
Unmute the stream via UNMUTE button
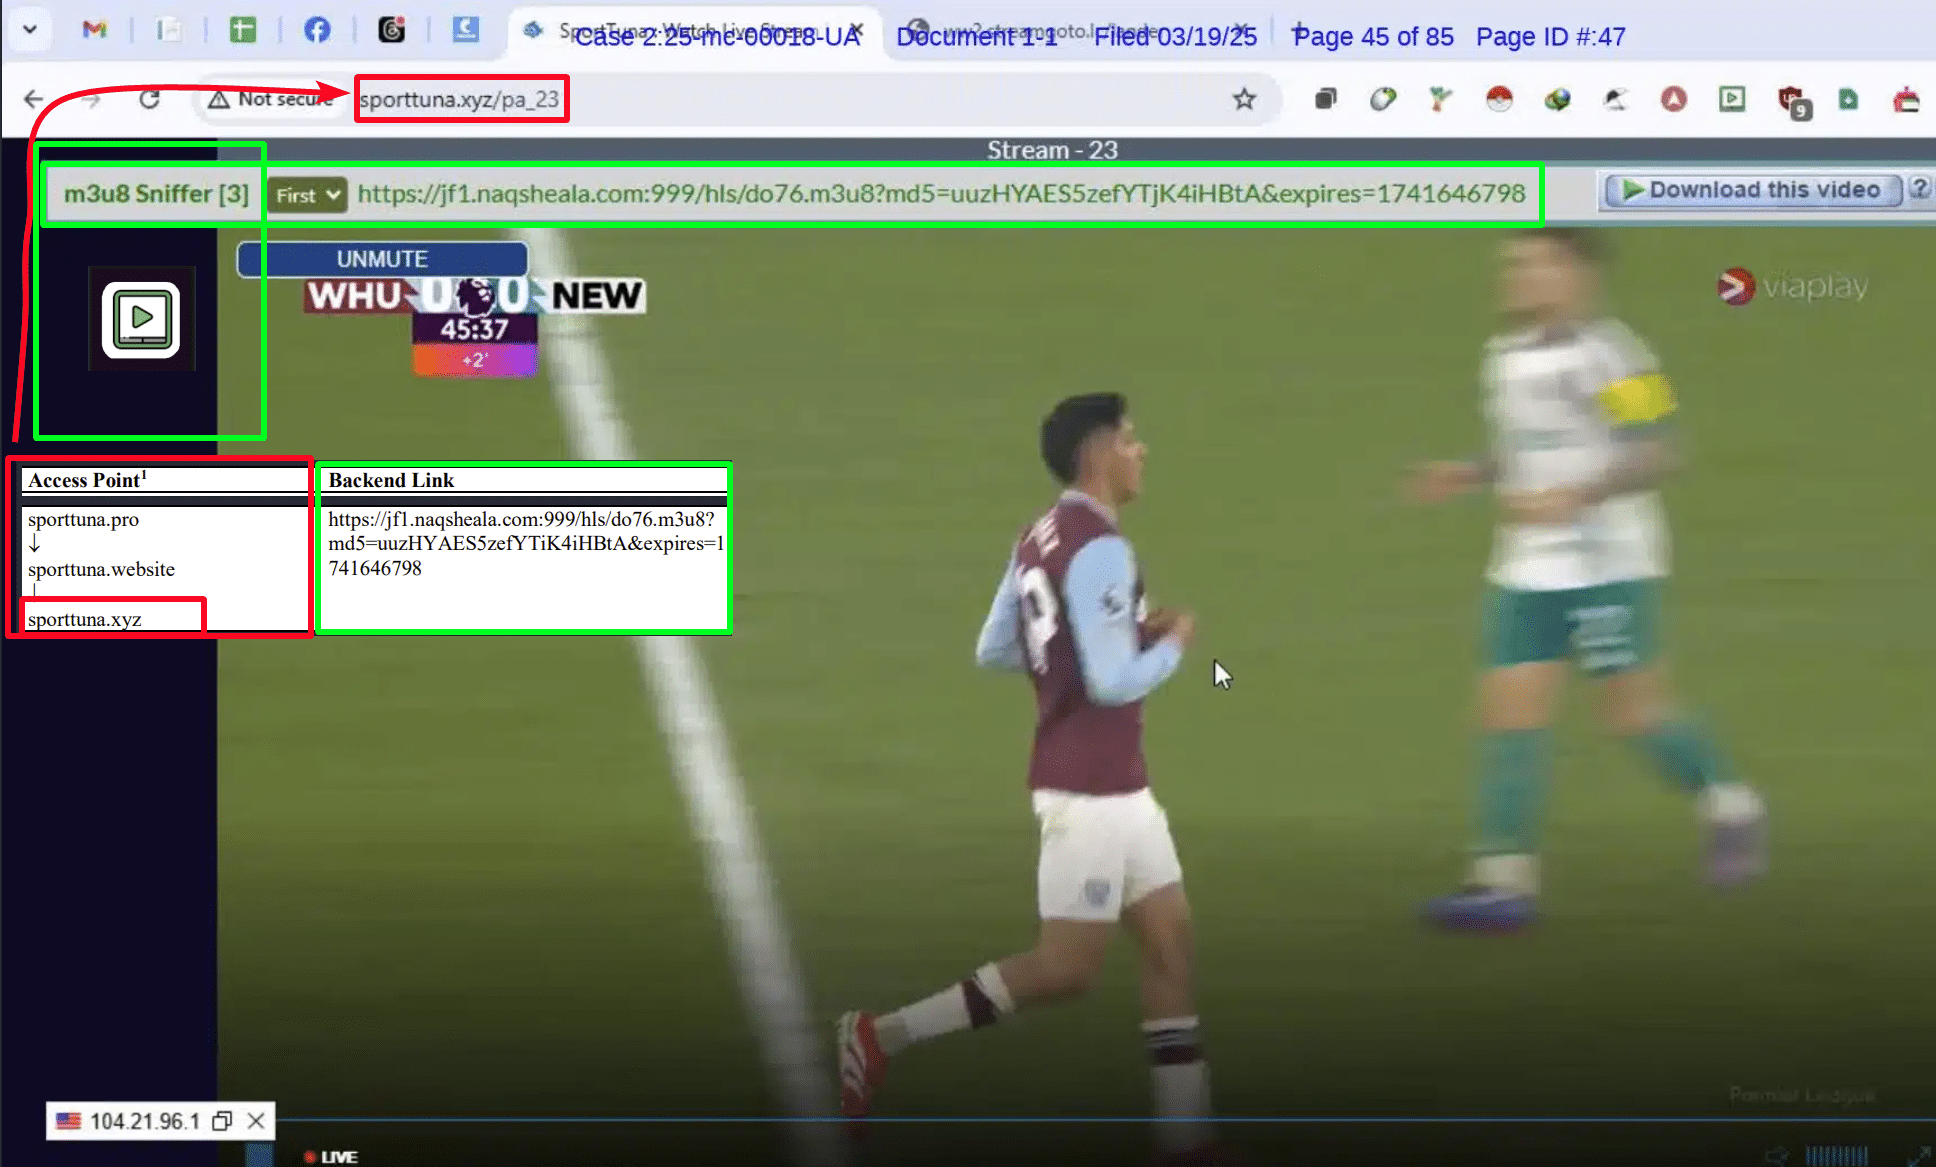(x=382, y=259)
